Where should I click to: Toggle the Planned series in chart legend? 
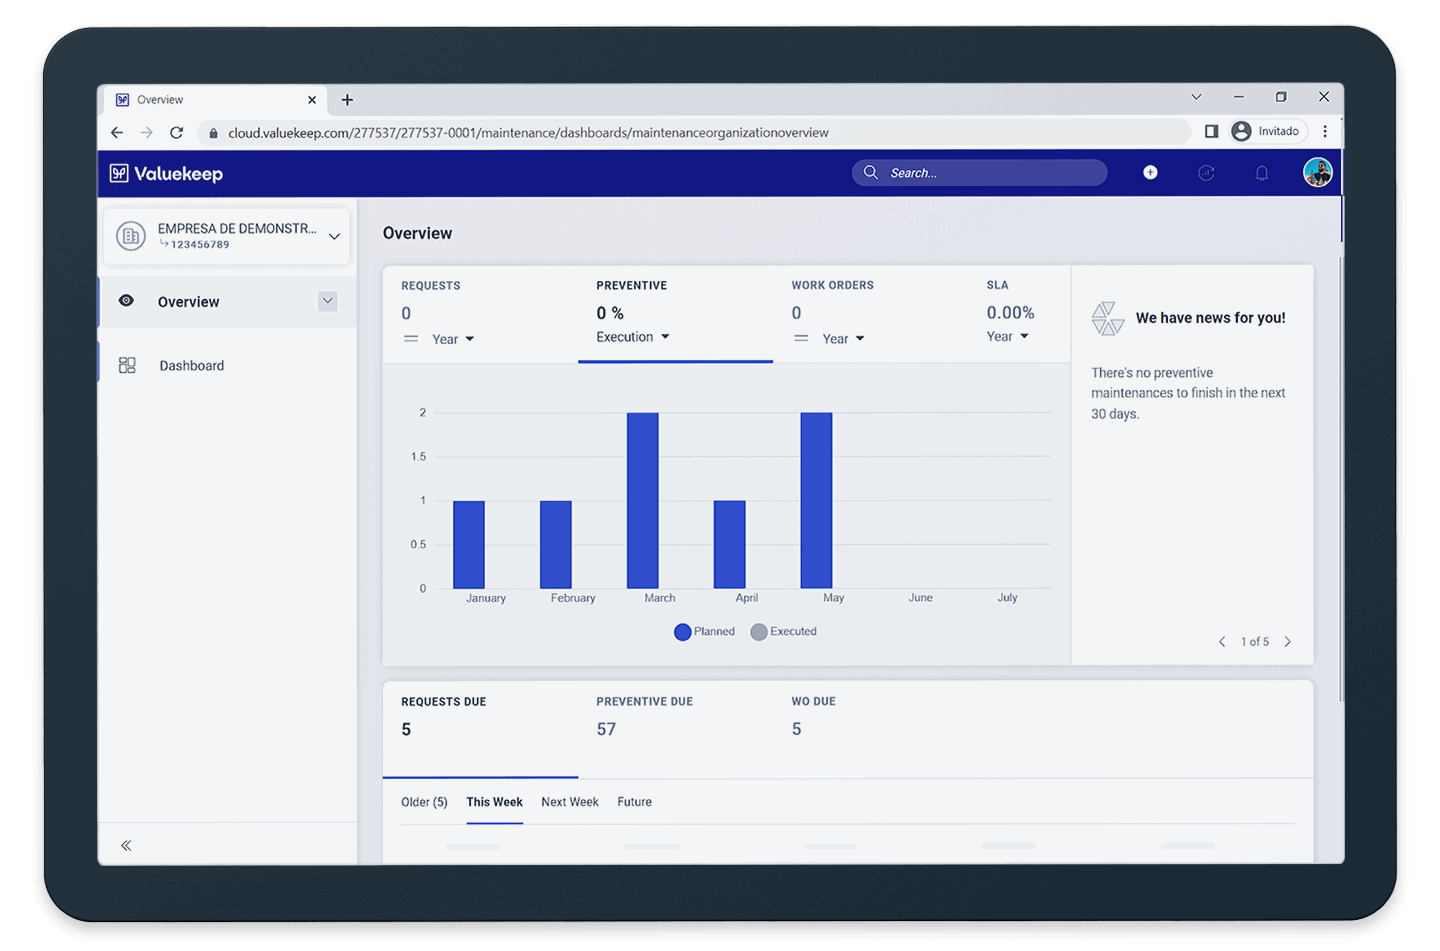(704, 632)
